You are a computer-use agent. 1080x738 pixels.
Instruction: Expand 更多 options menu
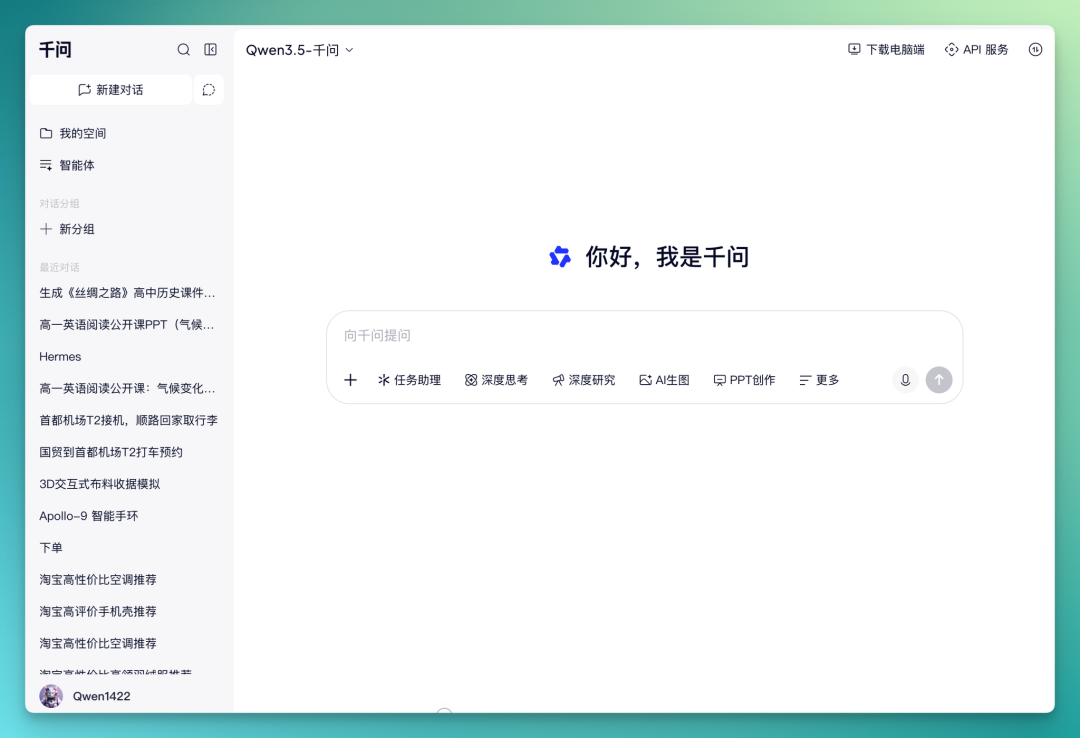click(819, 380)
